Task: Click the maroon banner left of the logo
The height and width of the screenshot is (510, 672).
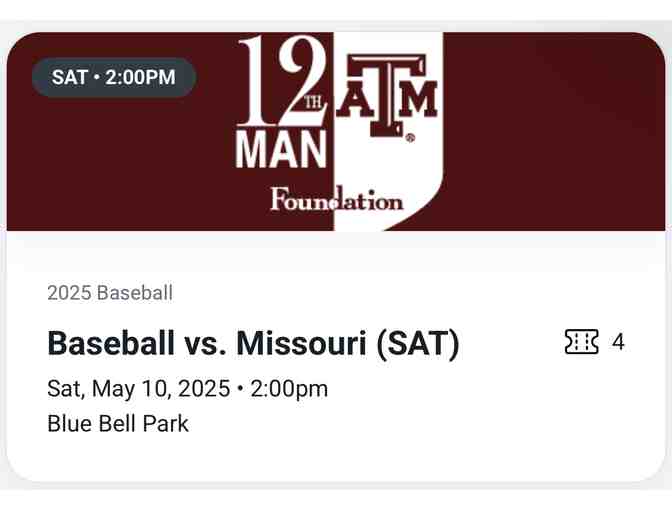Action: [120, 160]
